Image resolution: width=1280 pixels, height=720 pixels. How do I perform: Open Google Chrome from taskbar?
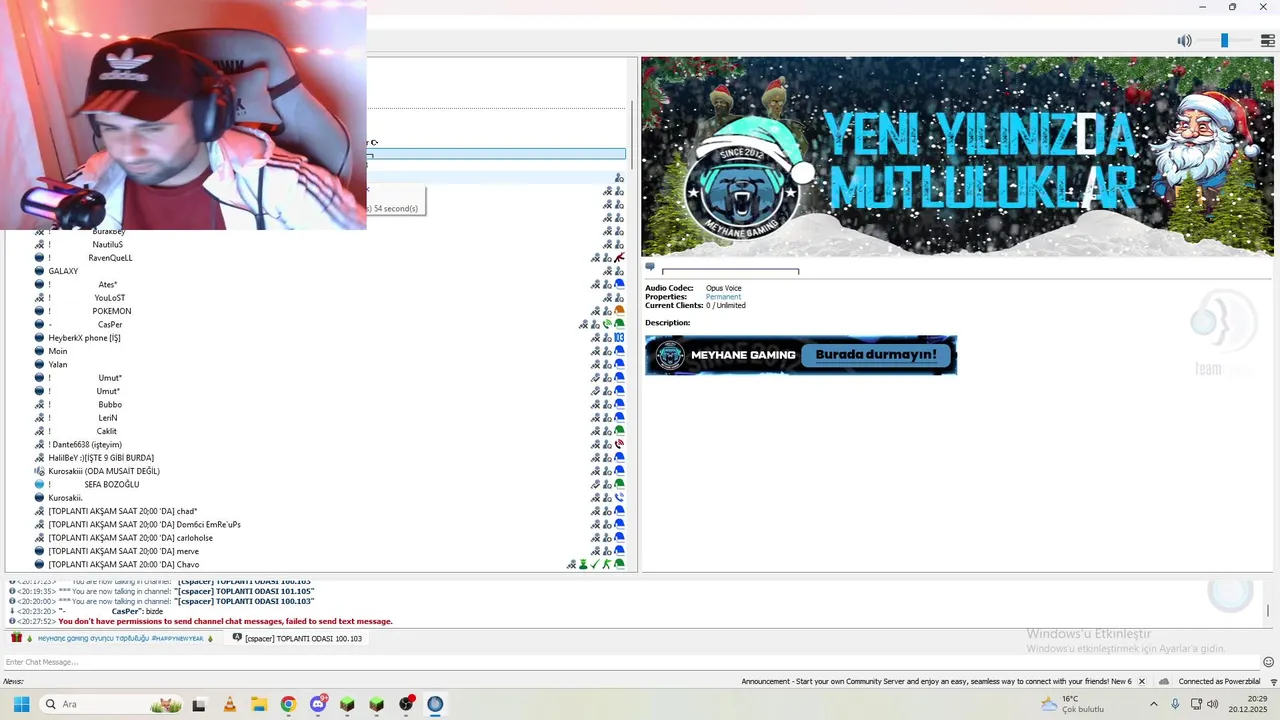pos(288,704)
